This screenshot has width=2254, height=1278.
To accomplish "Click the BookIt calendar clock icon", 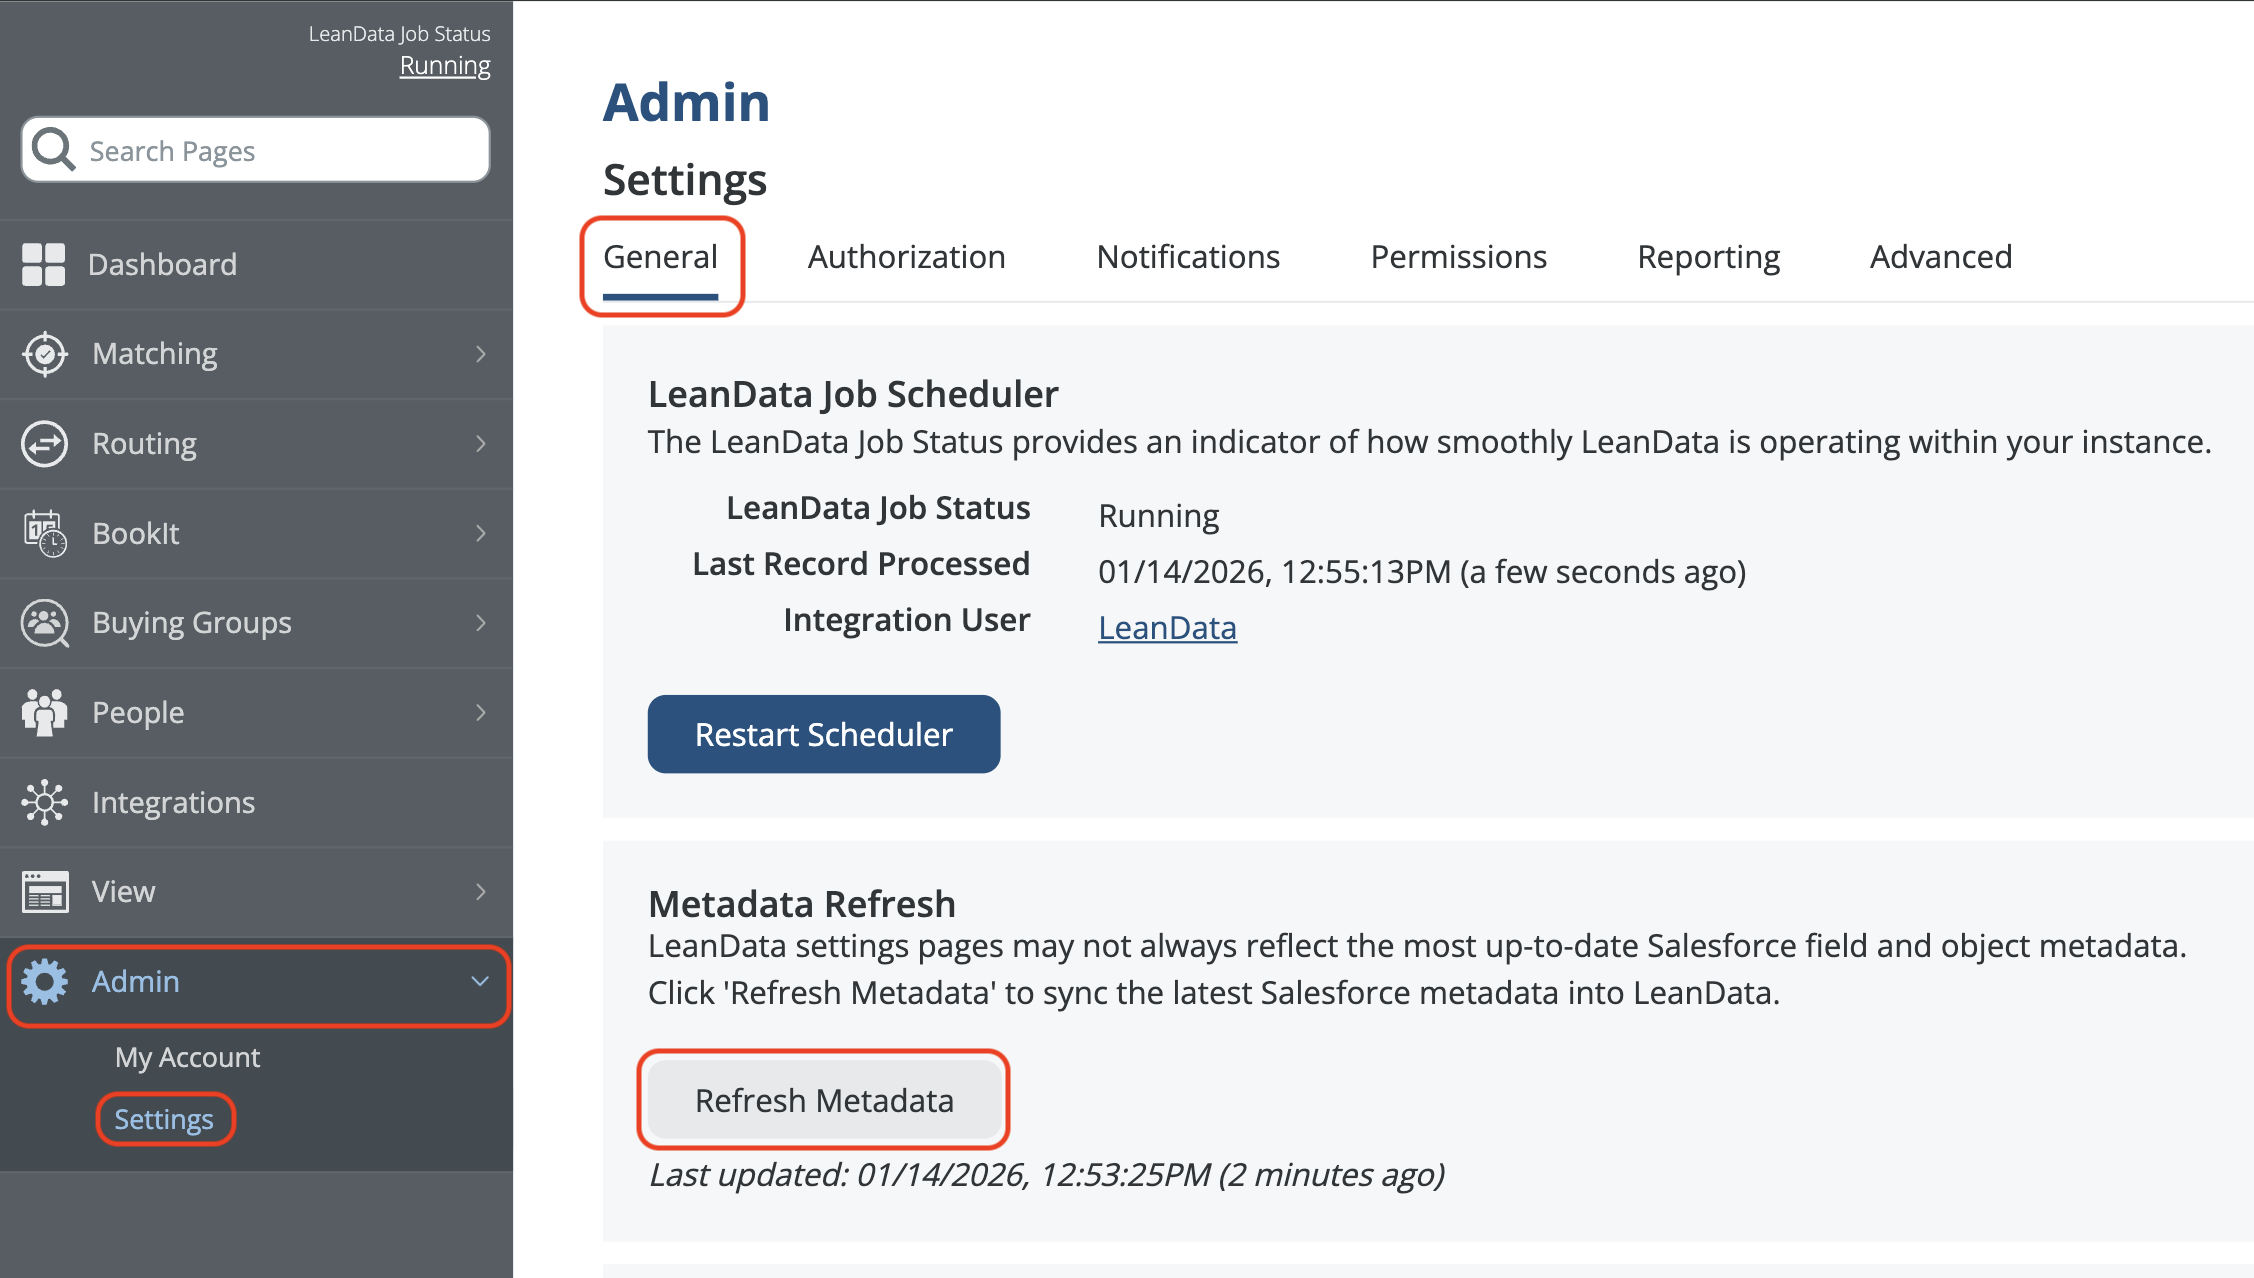I will click(45, 533).
